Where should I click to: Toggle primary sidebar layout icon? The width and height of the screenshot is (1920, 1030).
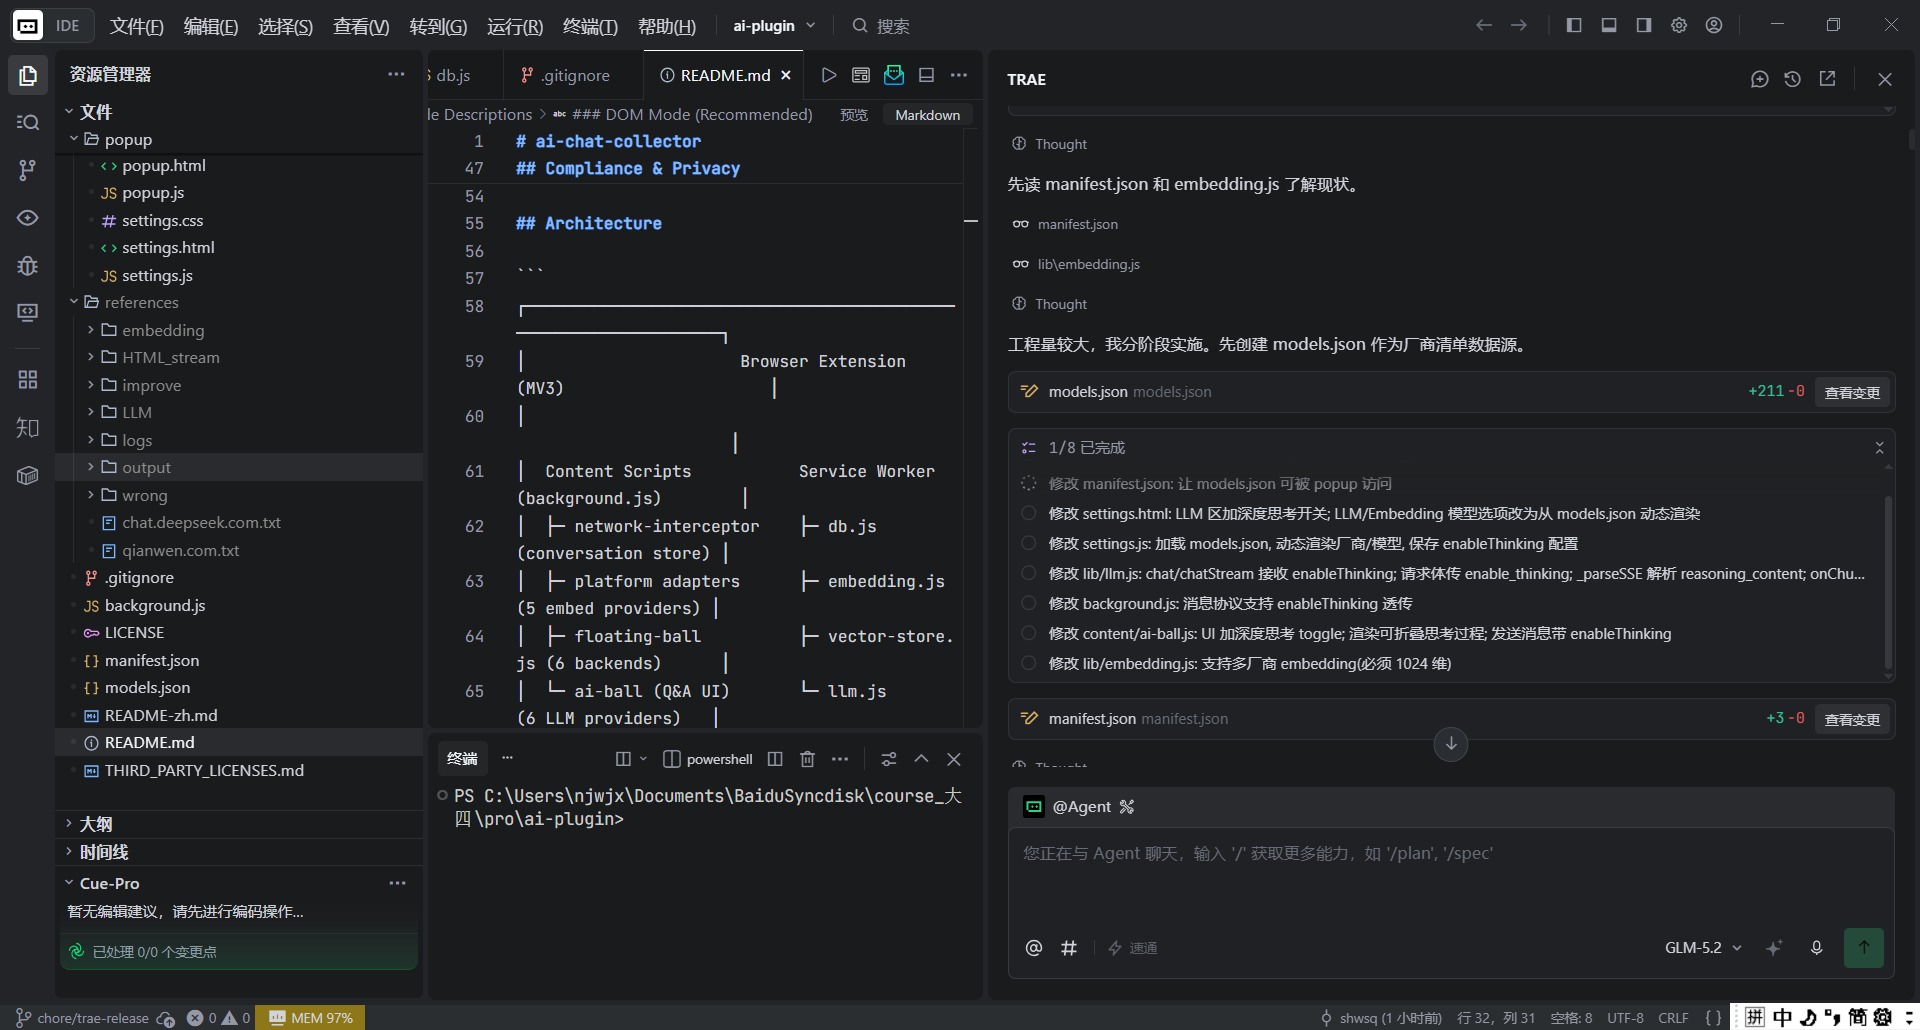point(1574,25)
